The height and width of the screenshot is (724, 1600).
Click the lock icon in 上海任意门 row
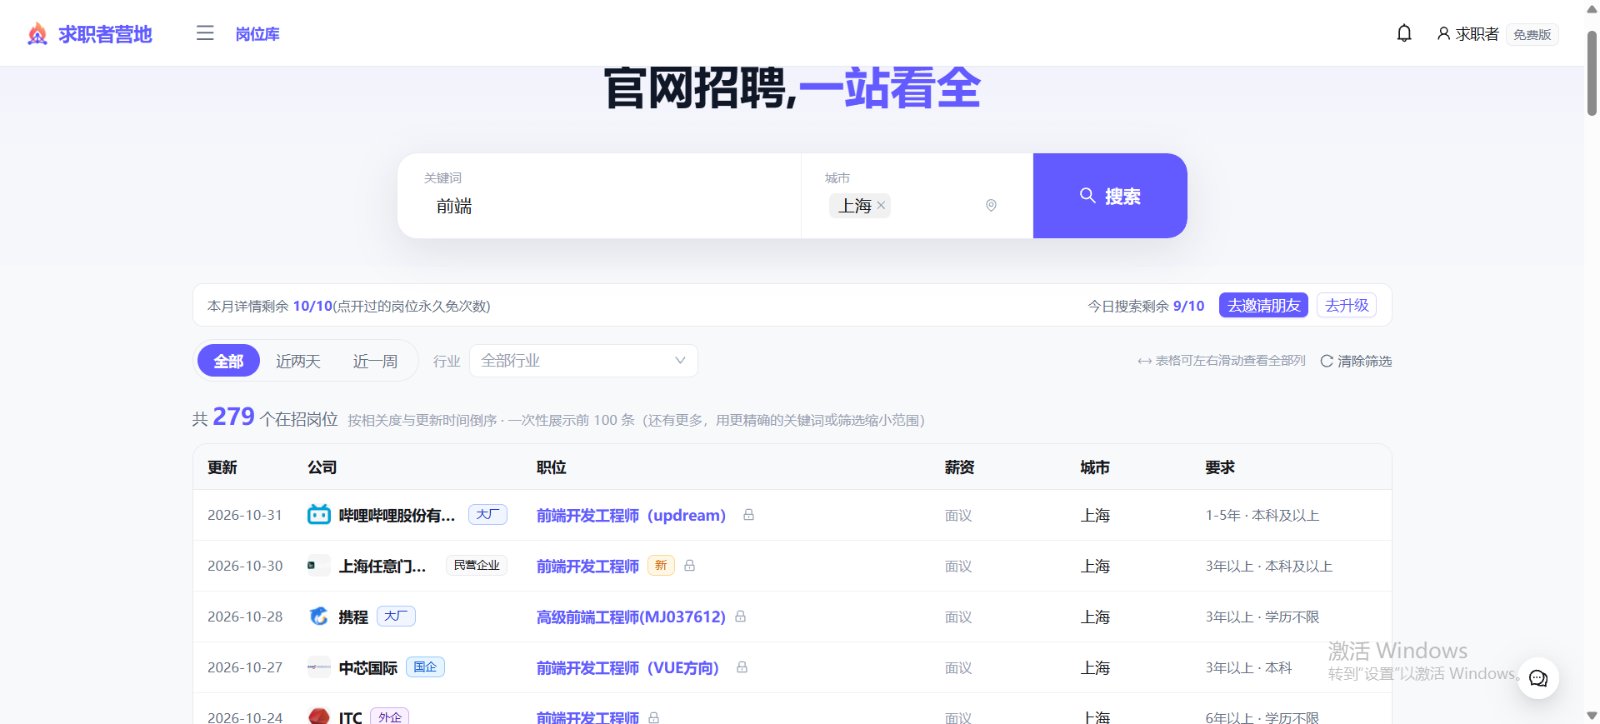click(689, 566)
